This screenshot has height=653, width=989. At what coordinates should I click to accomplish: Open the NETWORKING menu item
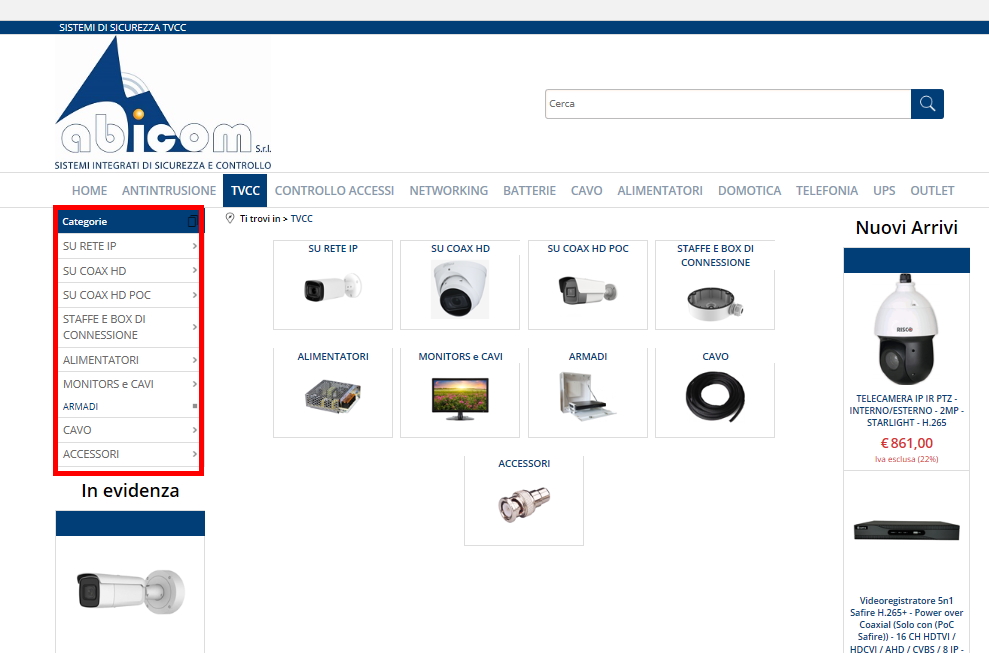(448, 191)
